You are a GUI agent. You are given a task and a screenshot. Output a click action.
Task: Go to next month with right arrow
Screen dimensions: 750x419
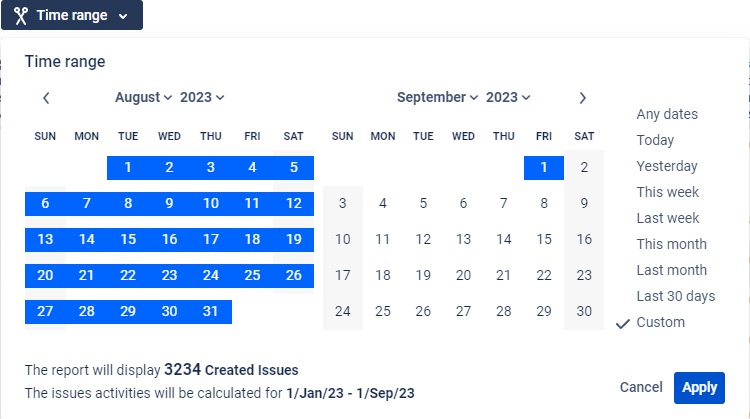pos(583,98)
